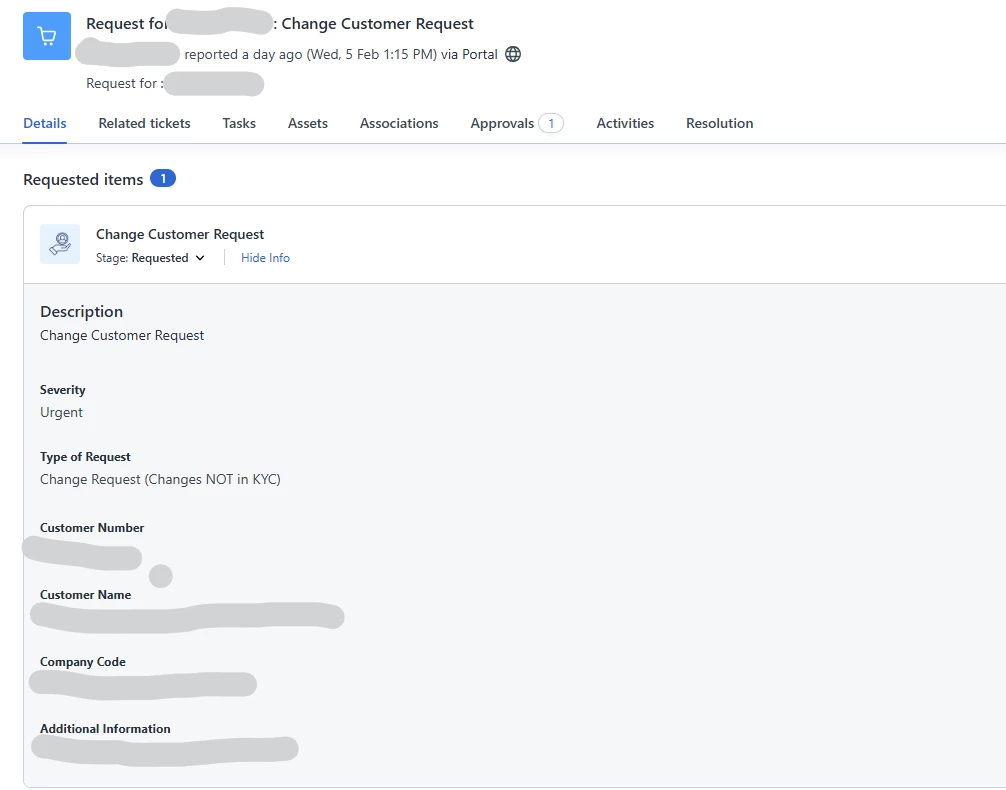Switch to the Details tab

[45, 123]
